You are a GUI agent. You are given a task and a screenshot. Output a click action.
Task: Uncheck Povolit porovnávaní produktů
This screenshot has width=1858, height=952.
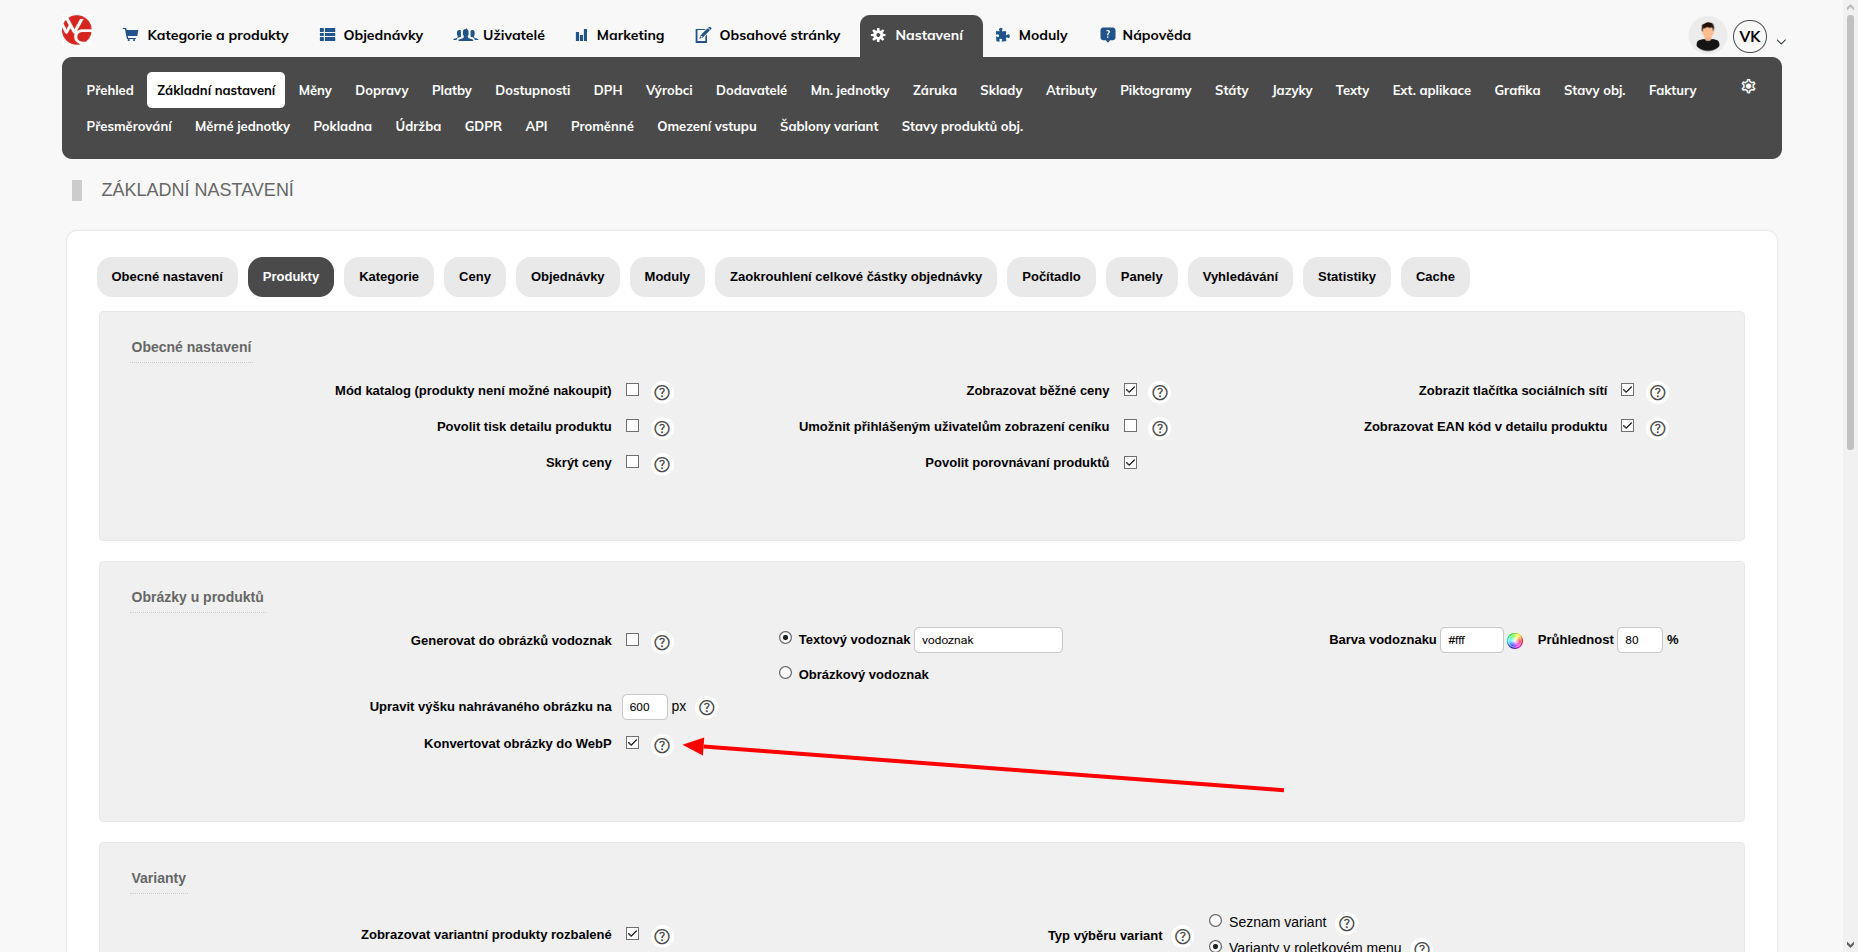click(x=1130, y=462)
